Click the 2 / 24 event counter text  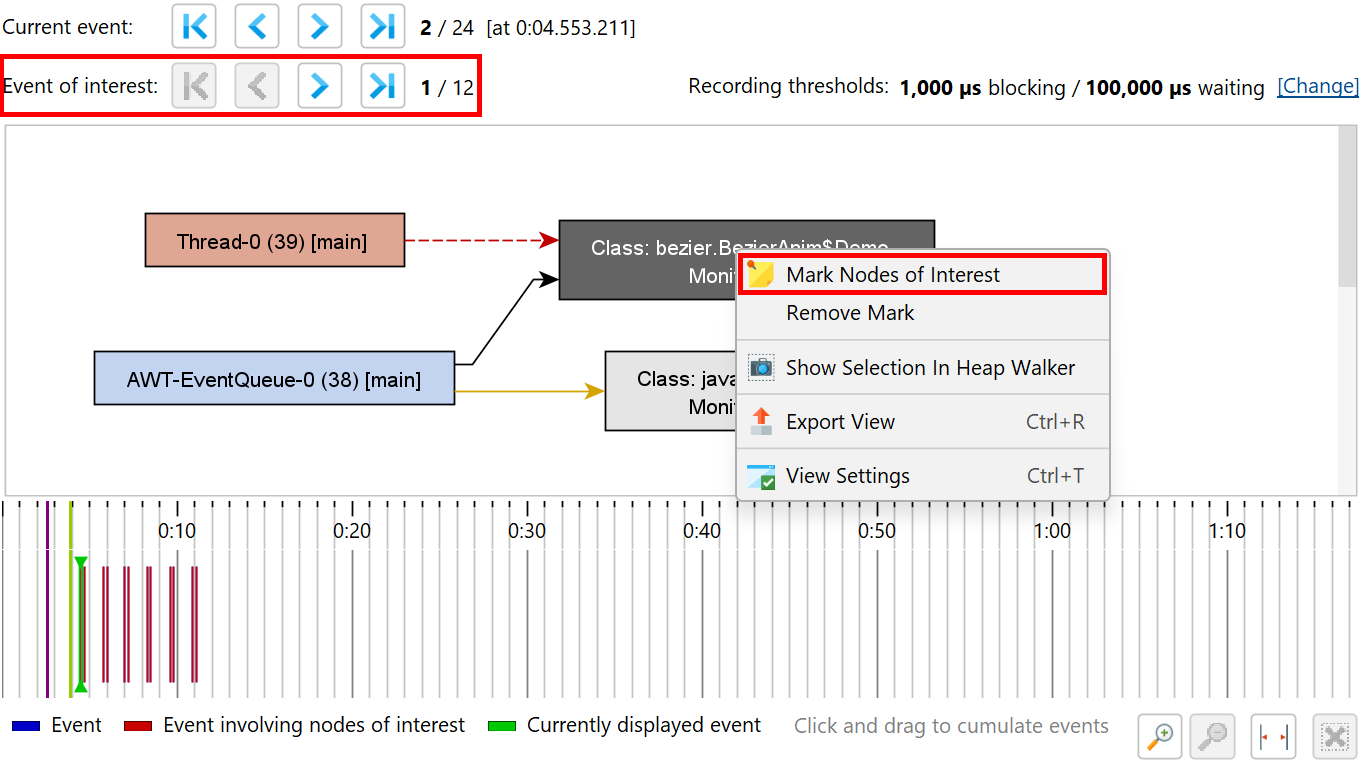pyautogui.click(x=447, y=27)
